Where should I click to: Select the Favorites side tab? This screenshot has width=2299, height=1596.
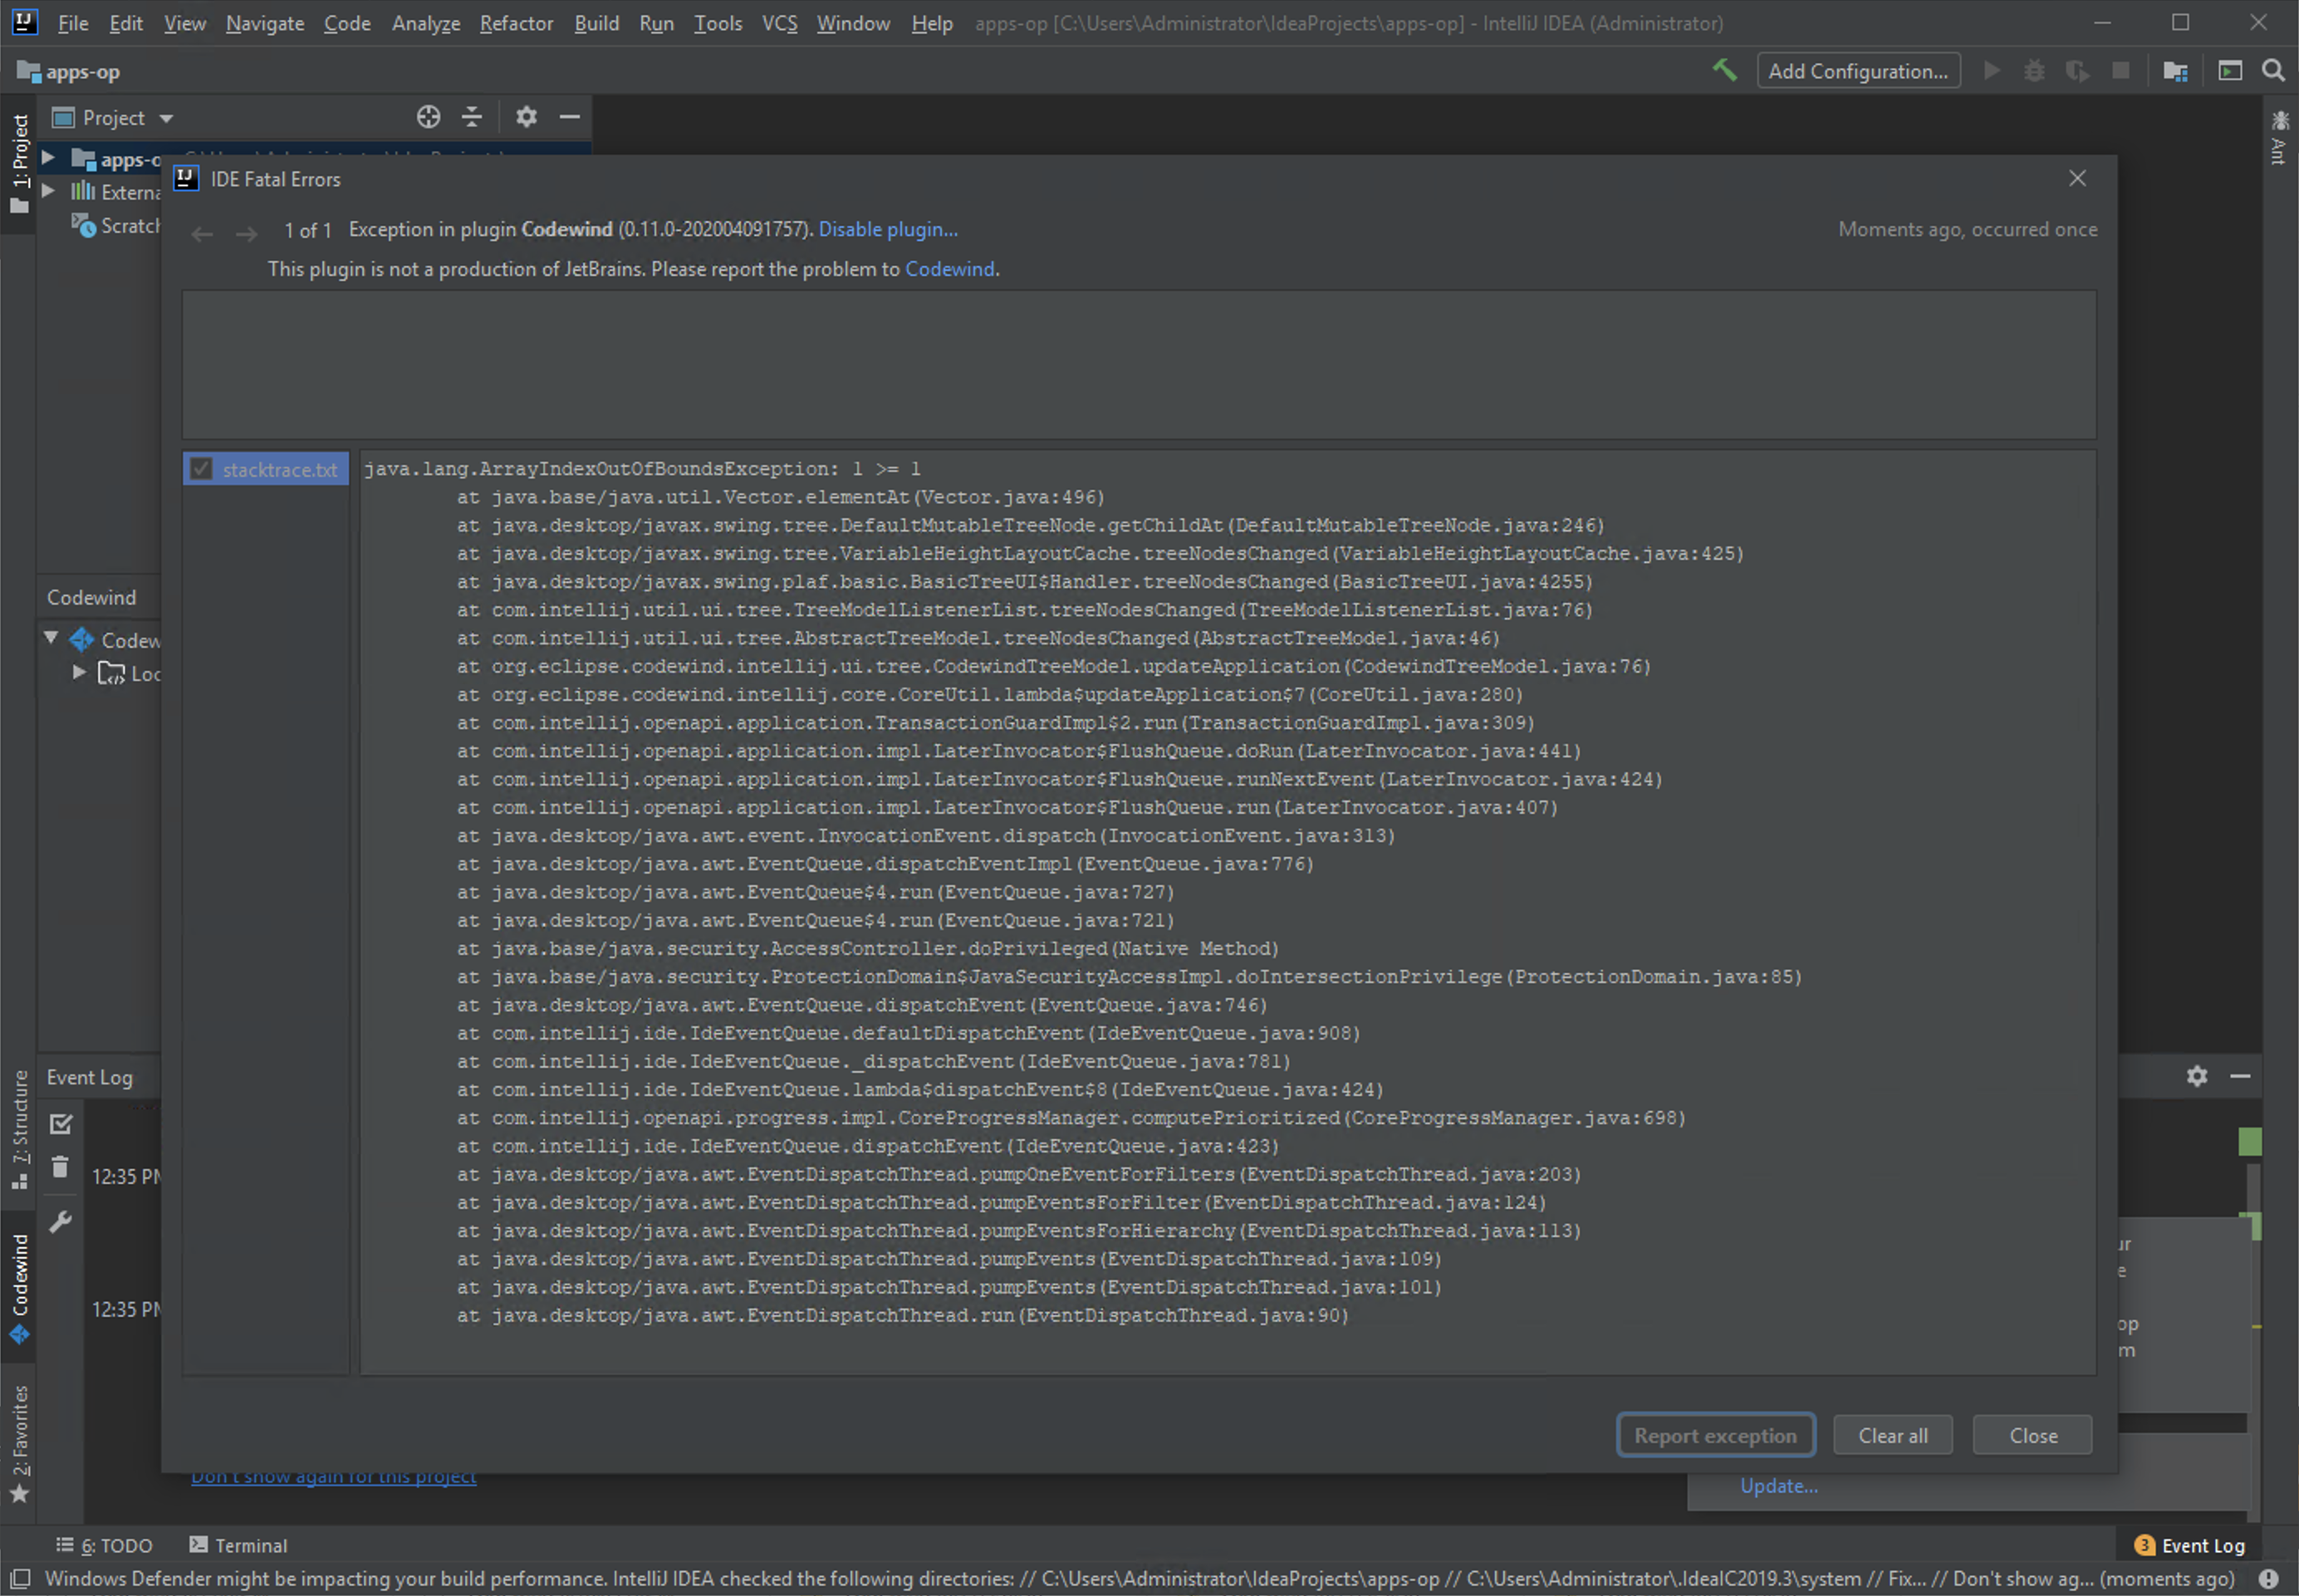coord(19,1444)
